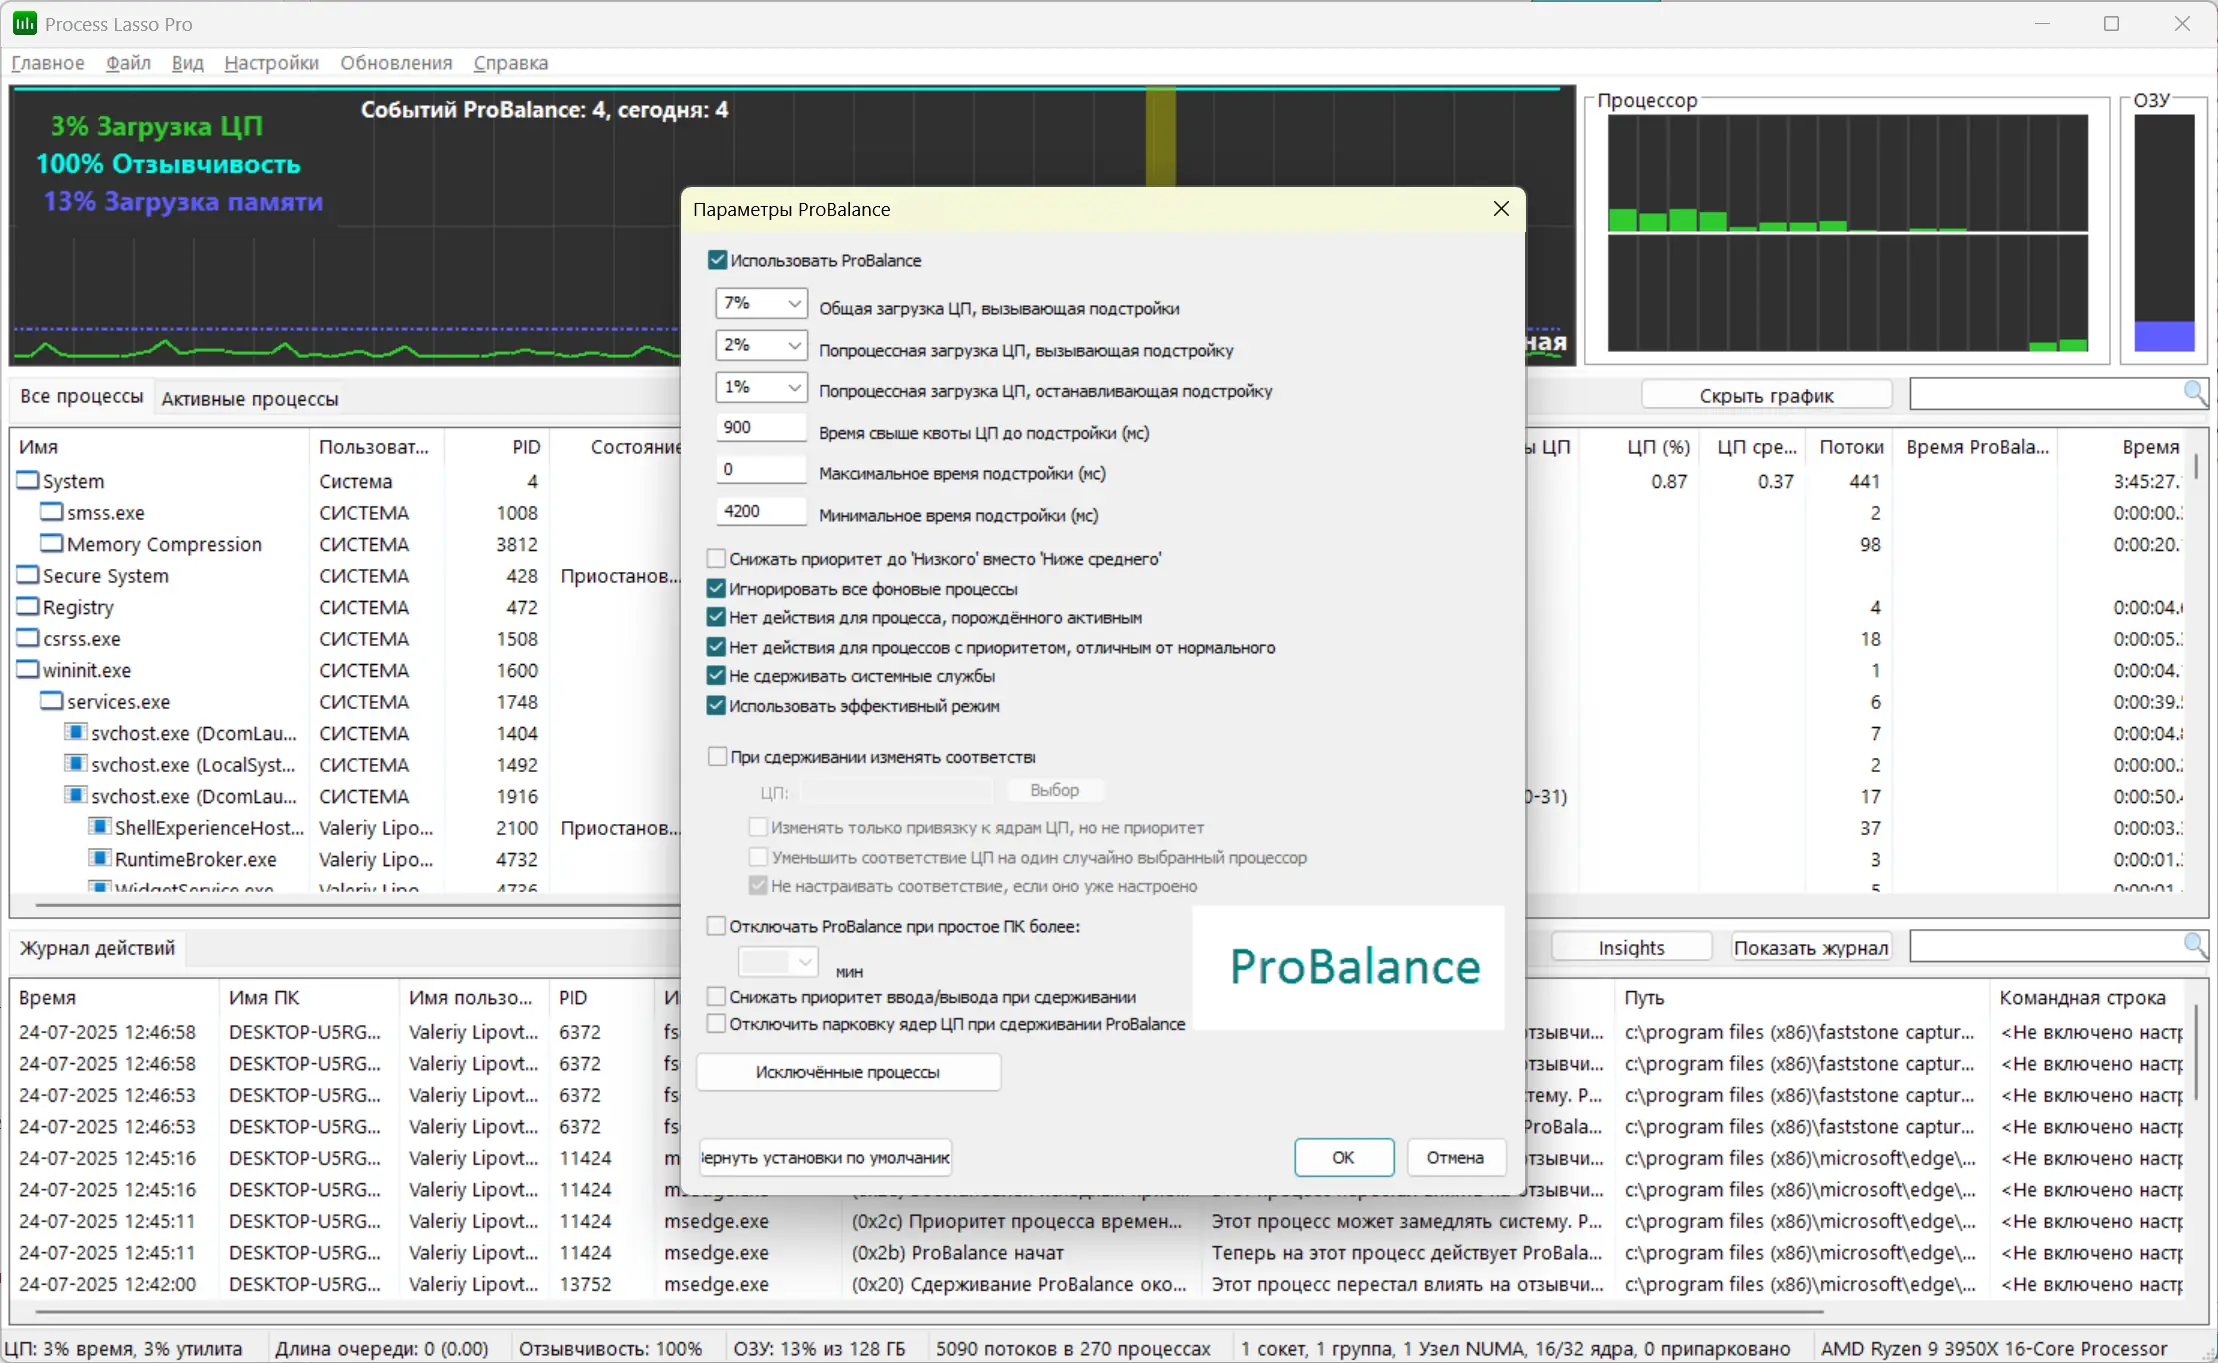This screenshot has height=1363, width=2218.
Task: Click the search magnifier icon beside process filter
Action: point(2194,393)
